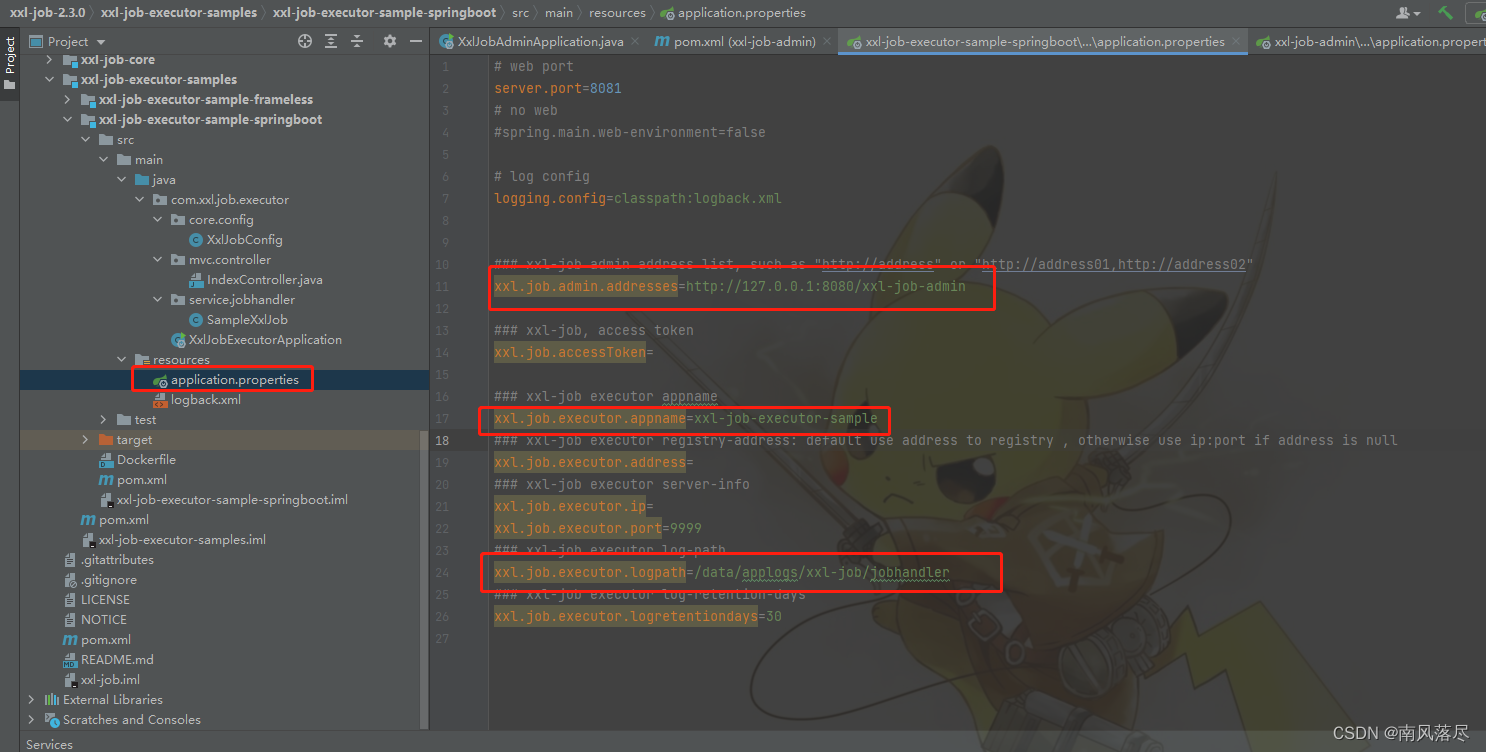Select README.md in project tree
This screenshot has height=752, width=1486.
click(x=117, y=660)
